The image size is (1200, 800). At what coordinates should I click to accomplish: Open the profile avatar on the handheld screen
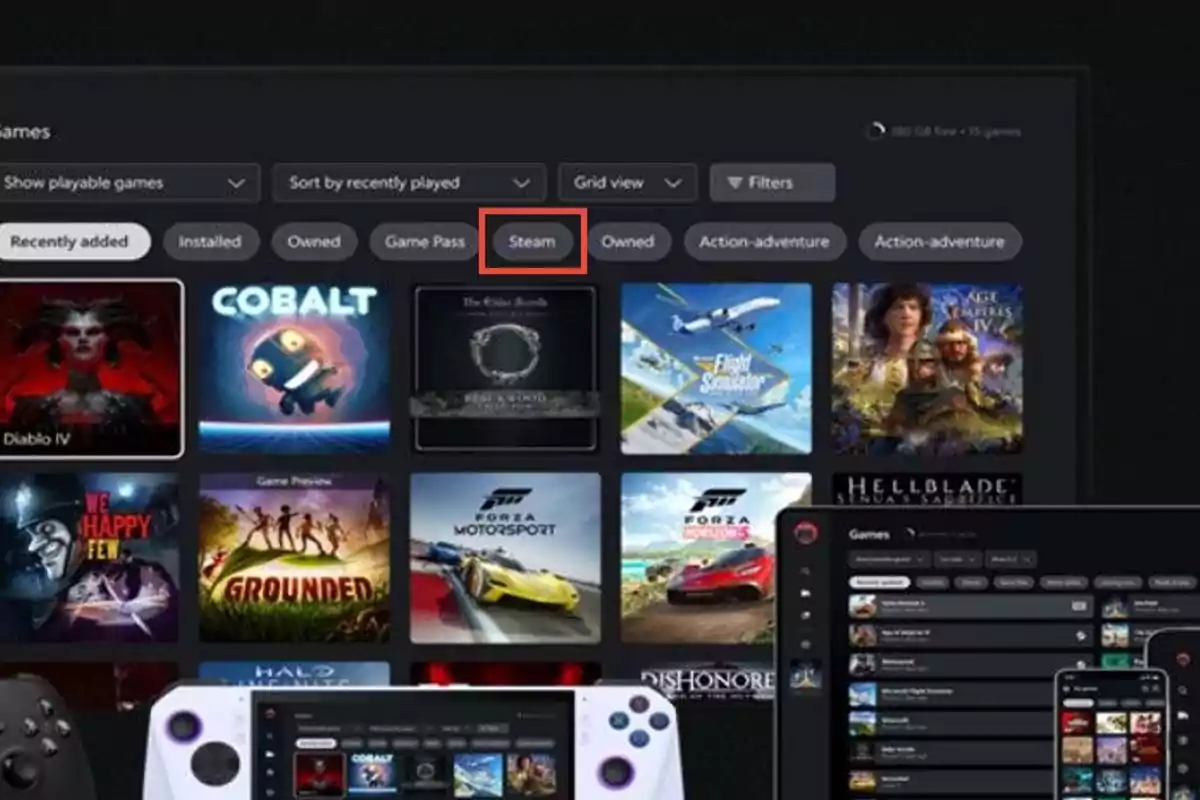click(x=270, y=714)
